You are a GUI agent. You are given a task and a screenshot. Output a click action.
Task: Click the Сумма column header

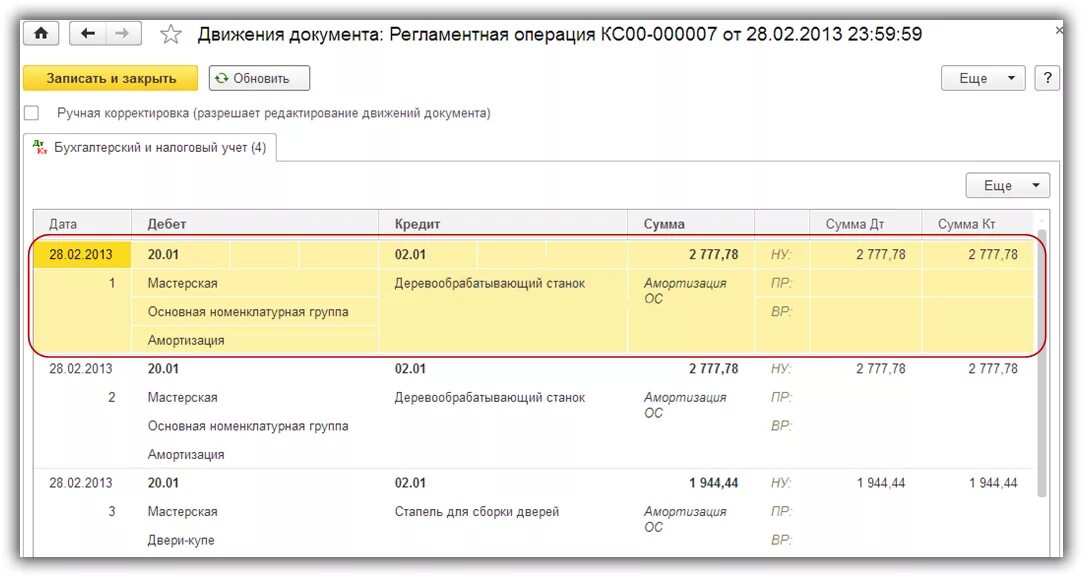click(664, 224)
